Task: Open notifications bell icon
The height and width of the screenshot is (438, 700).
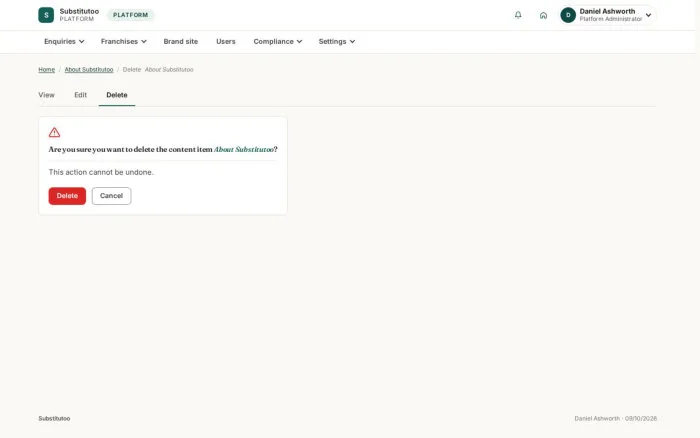Action: click(518, 15)
